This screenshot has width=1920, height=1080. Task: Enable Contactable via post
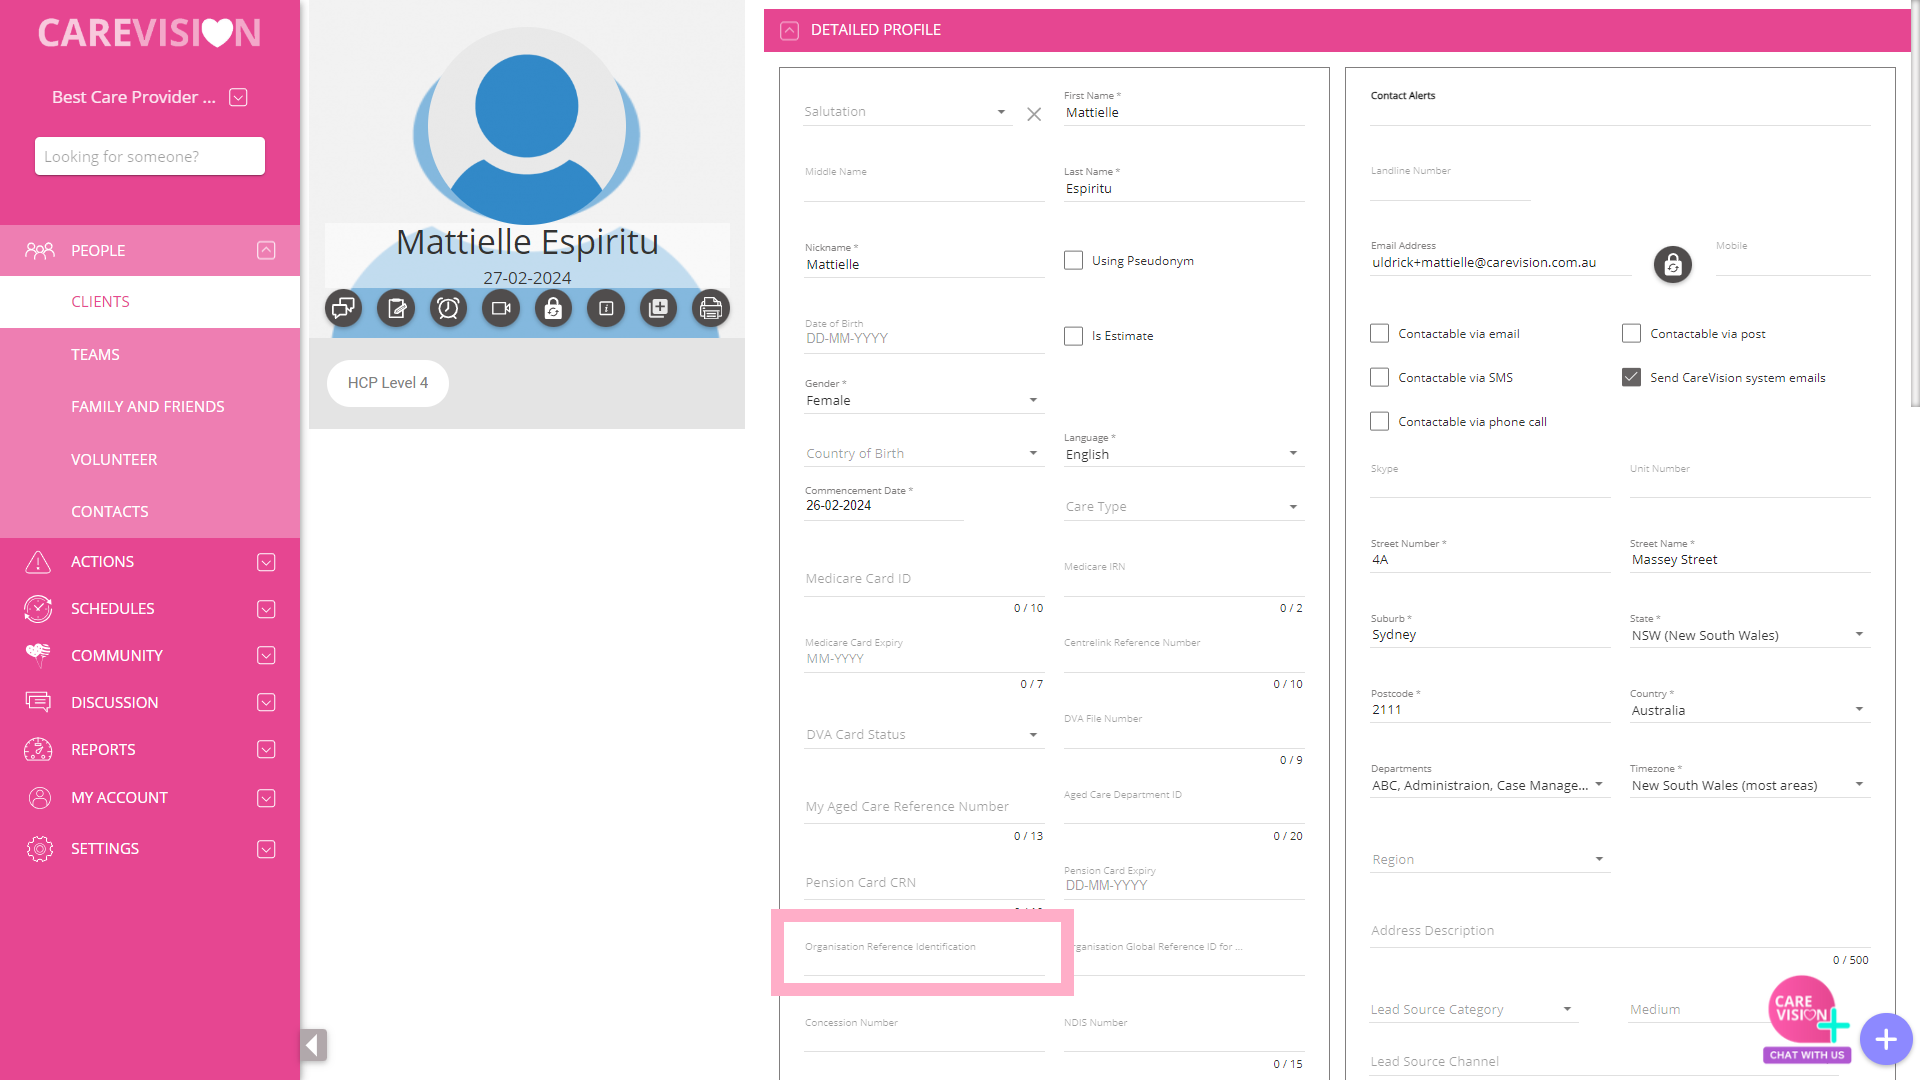pyautogui.click(x=1631, y=333)
